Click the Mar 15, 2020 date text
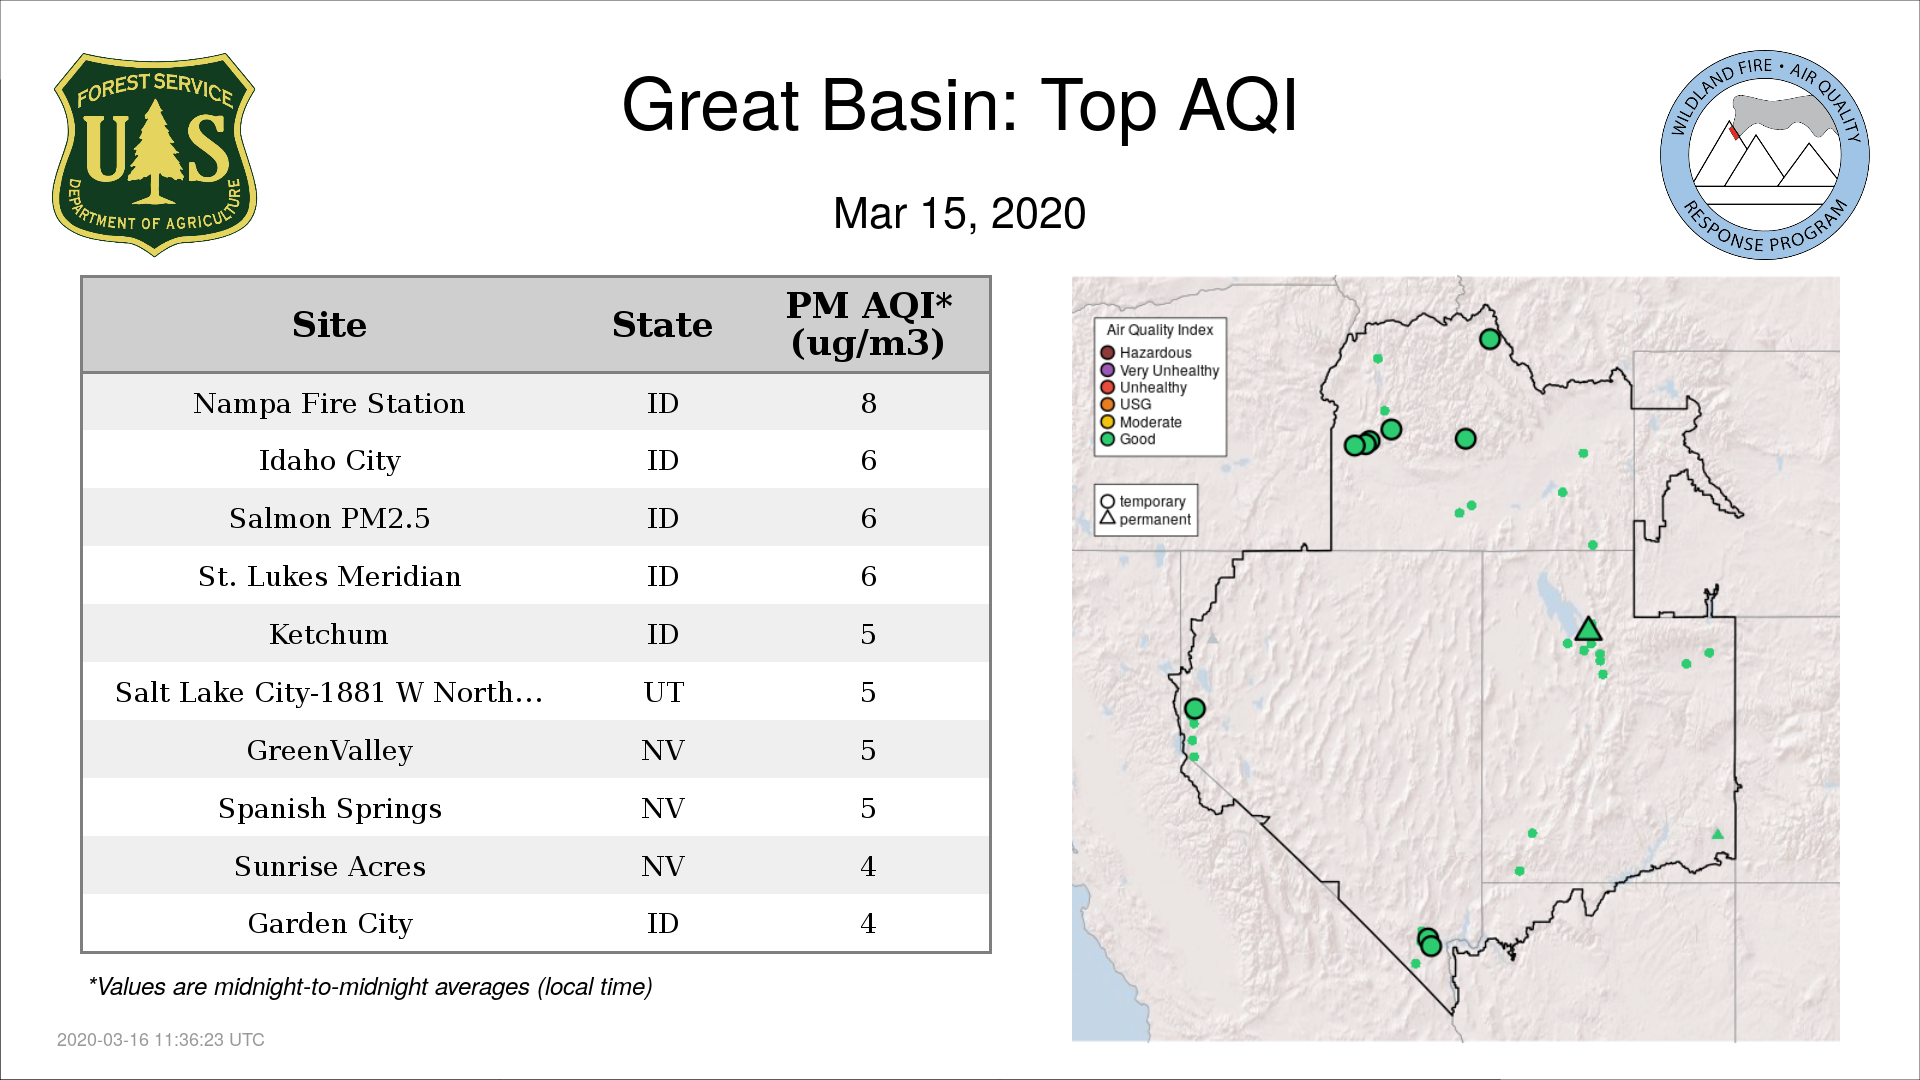1920x1080 pixels. click(x=960, y=214)
